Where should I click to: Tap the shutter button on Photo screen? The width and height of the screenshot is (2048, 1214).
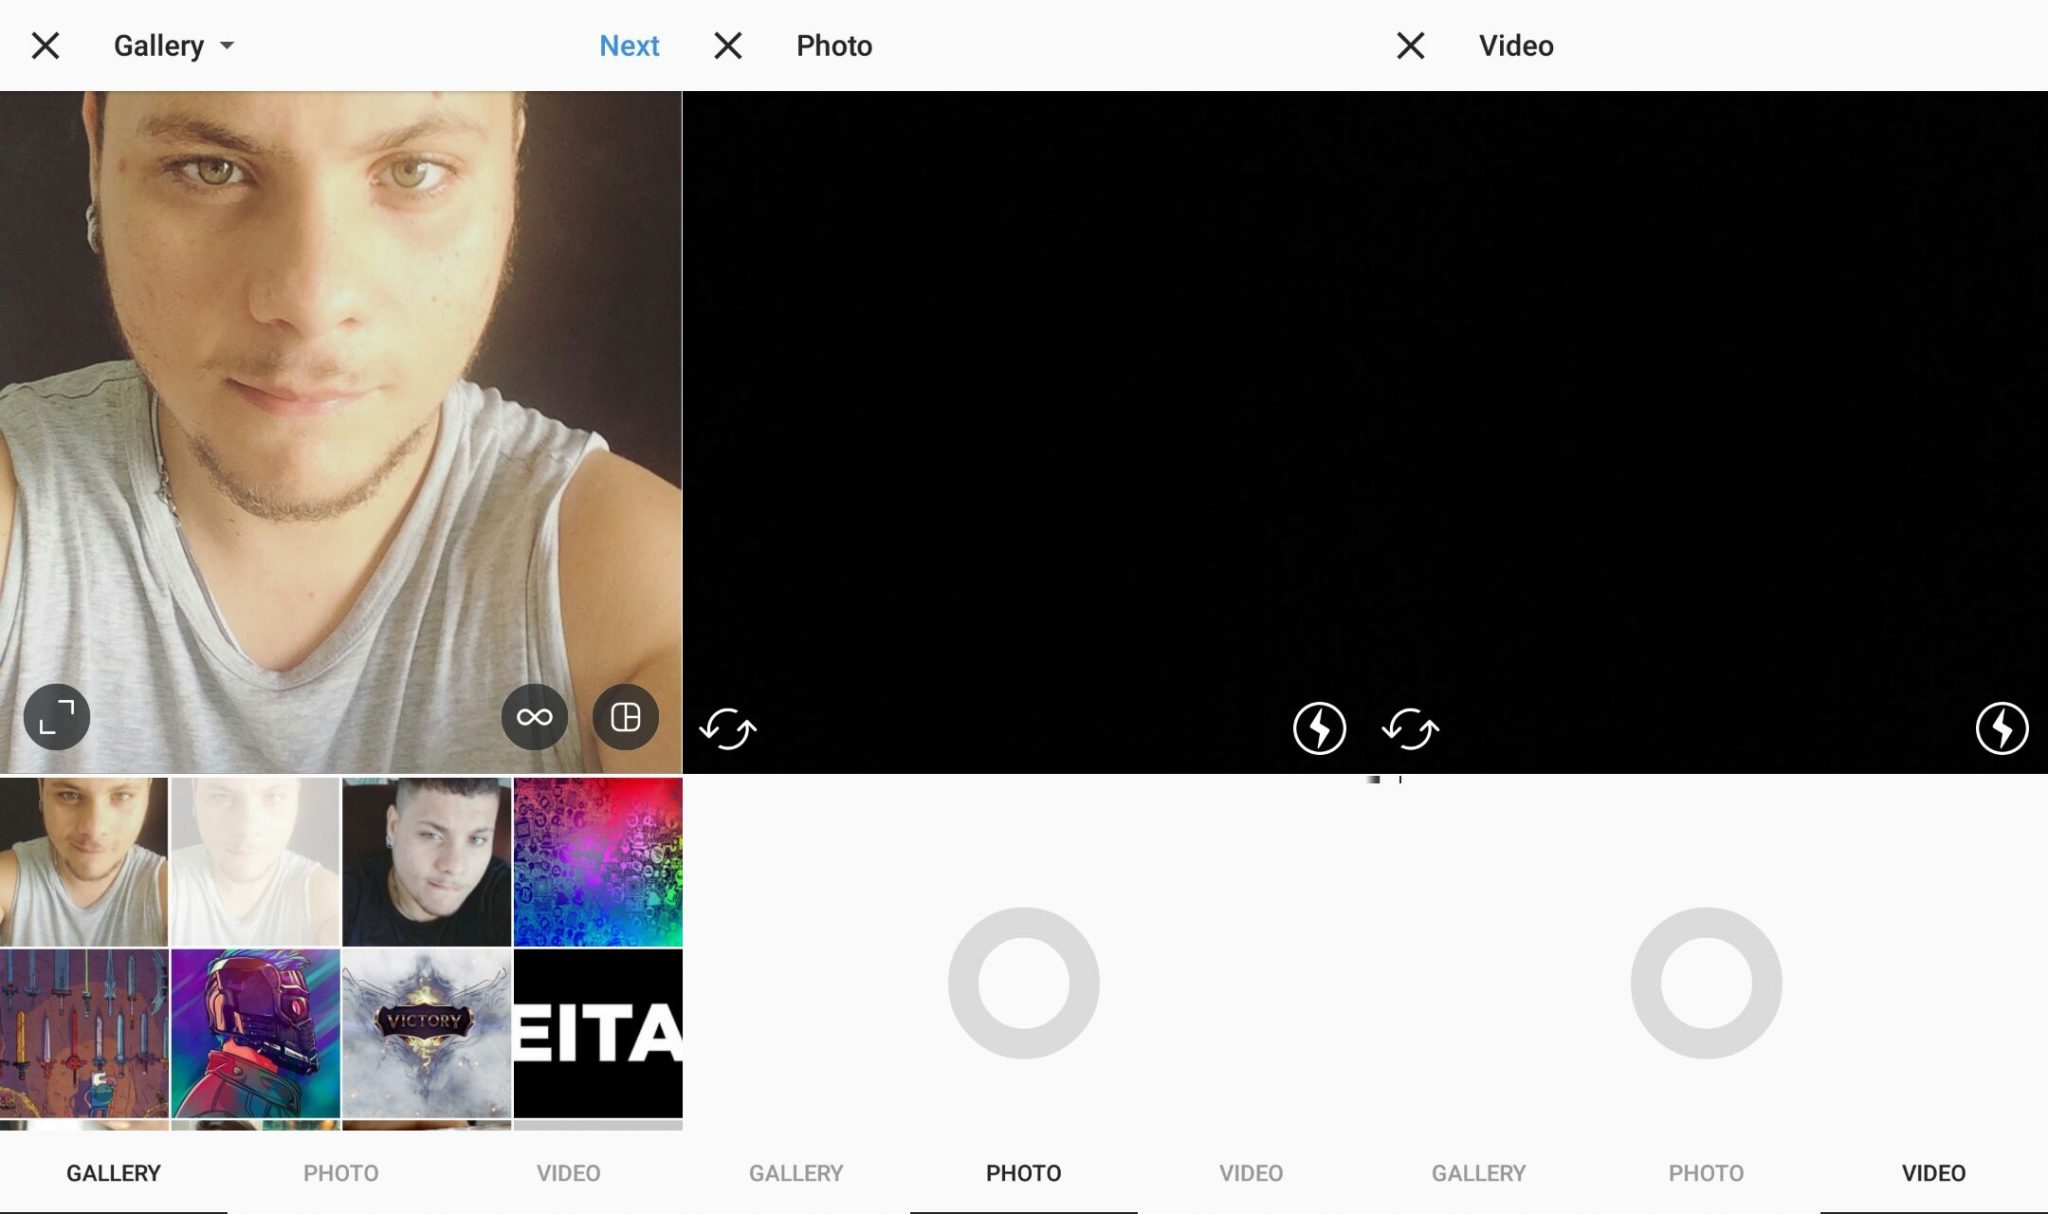tap(1024, 983)
